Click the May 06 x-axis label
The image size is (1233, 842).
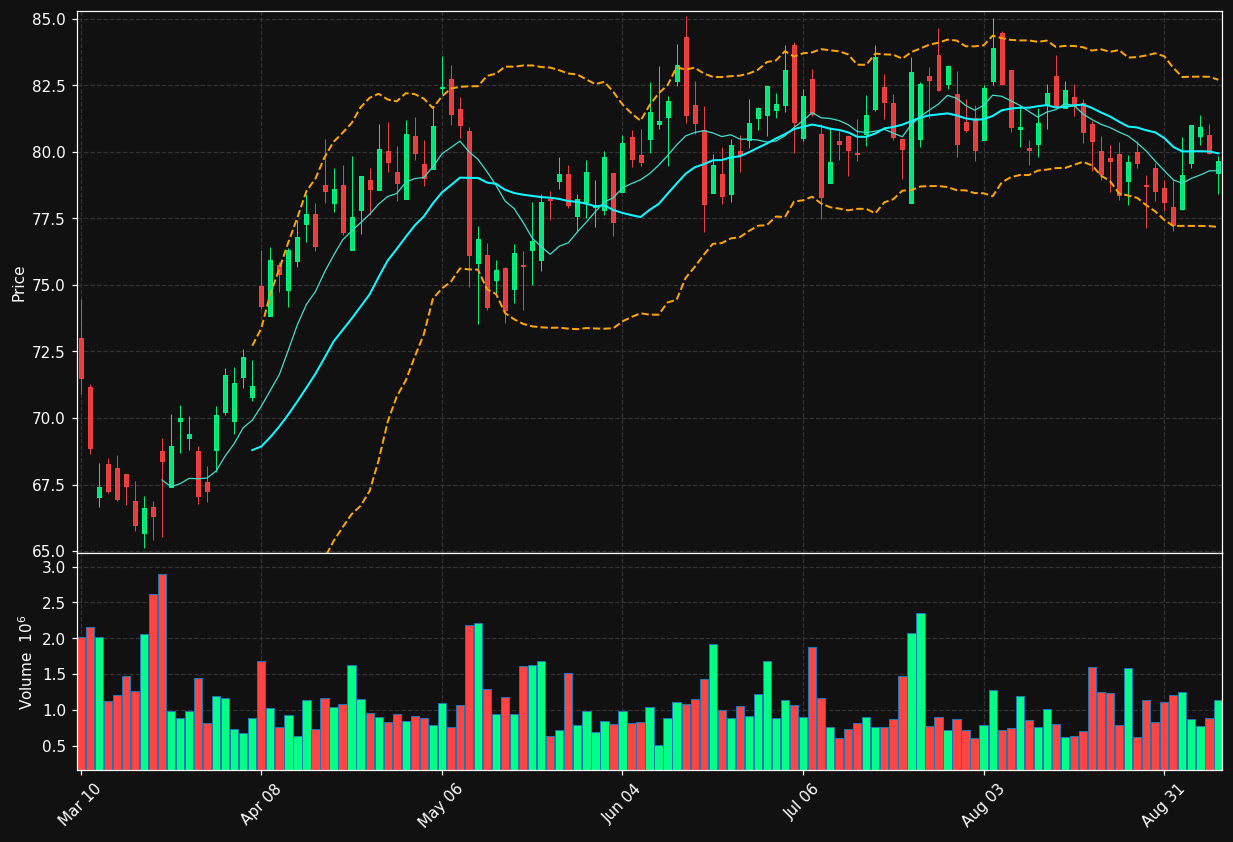coord(440,805)
